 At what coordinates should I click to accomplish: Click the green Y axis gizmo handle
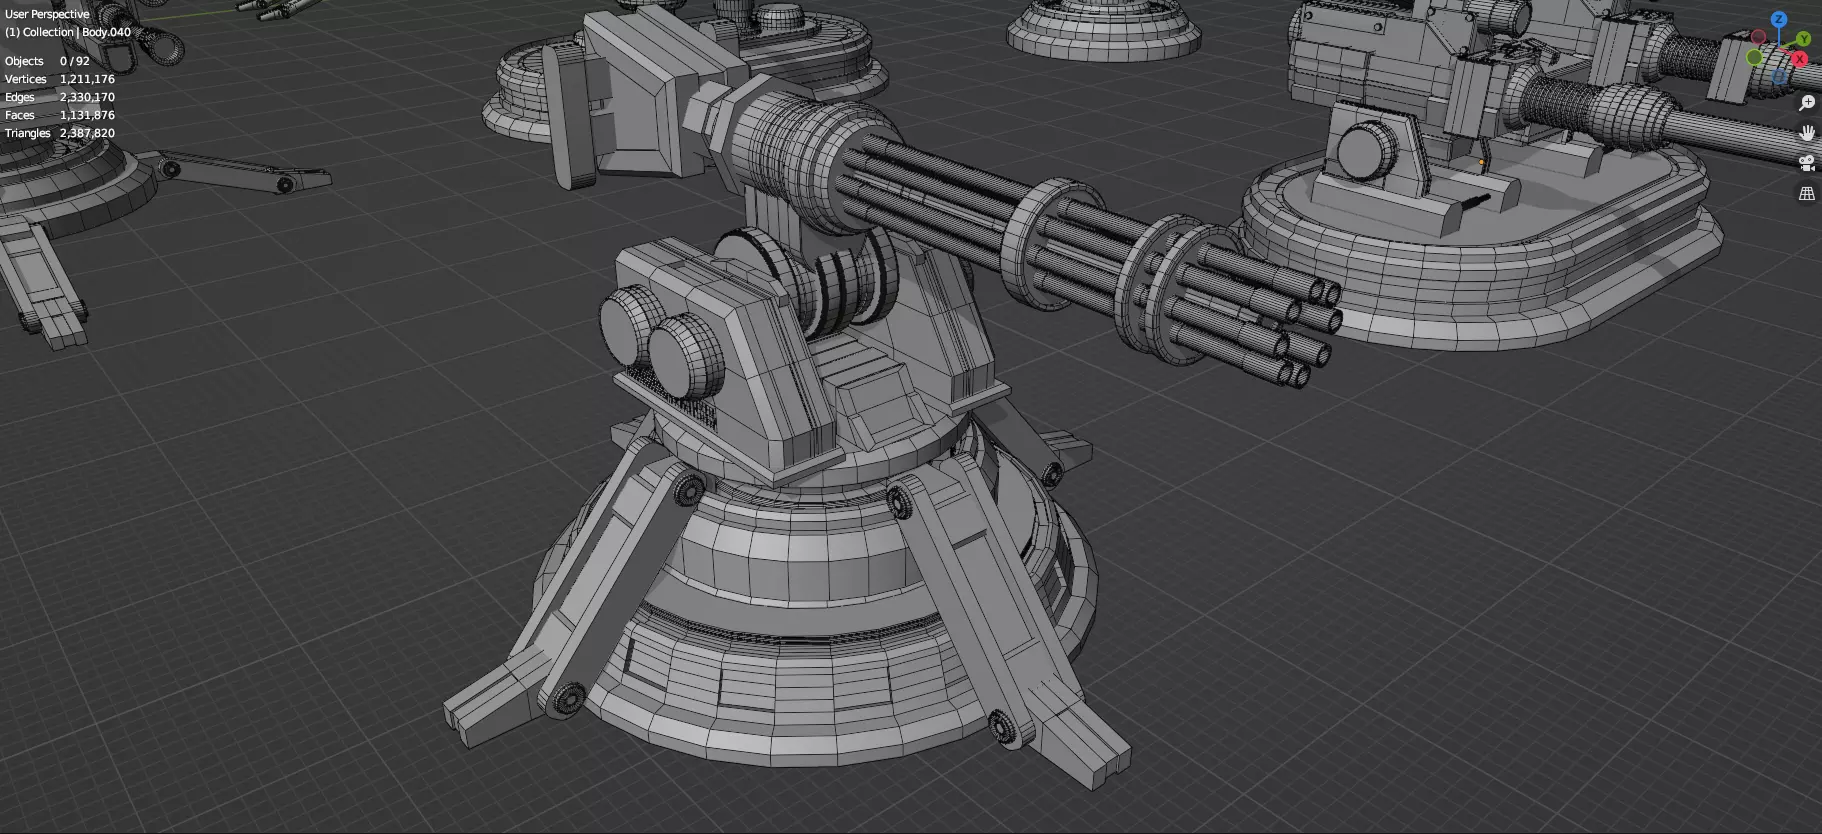click(1803, 39)
